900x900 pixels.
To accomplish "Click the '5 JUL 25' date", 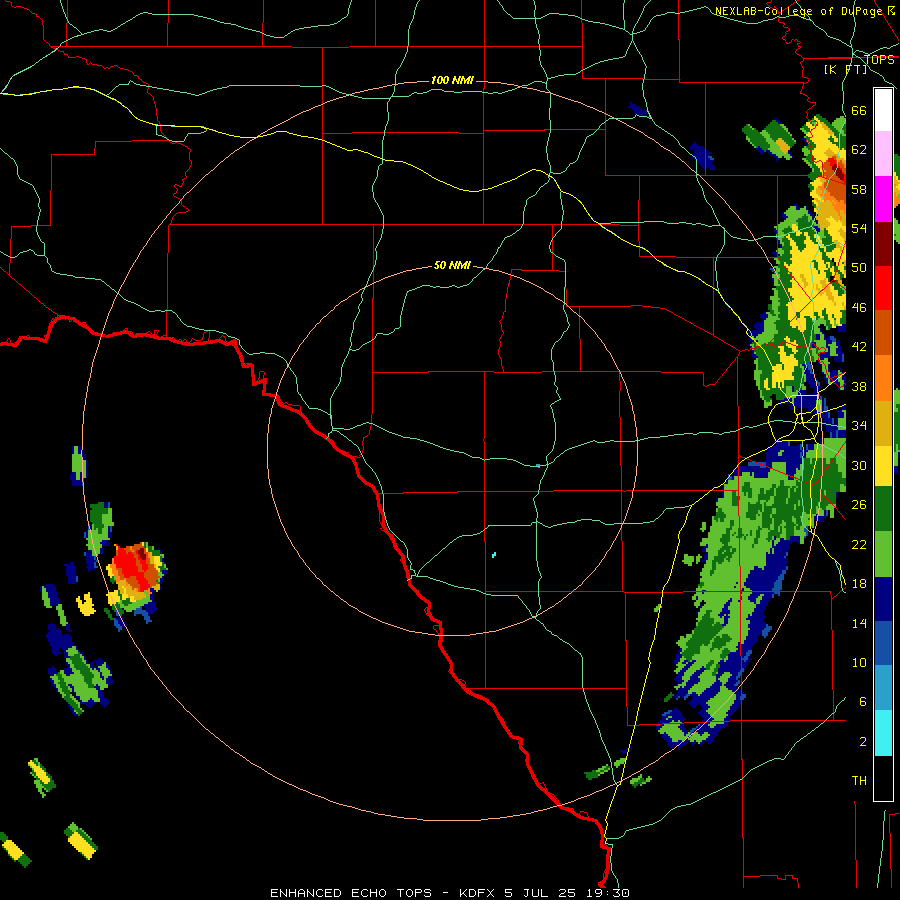I will click(541, 893).
